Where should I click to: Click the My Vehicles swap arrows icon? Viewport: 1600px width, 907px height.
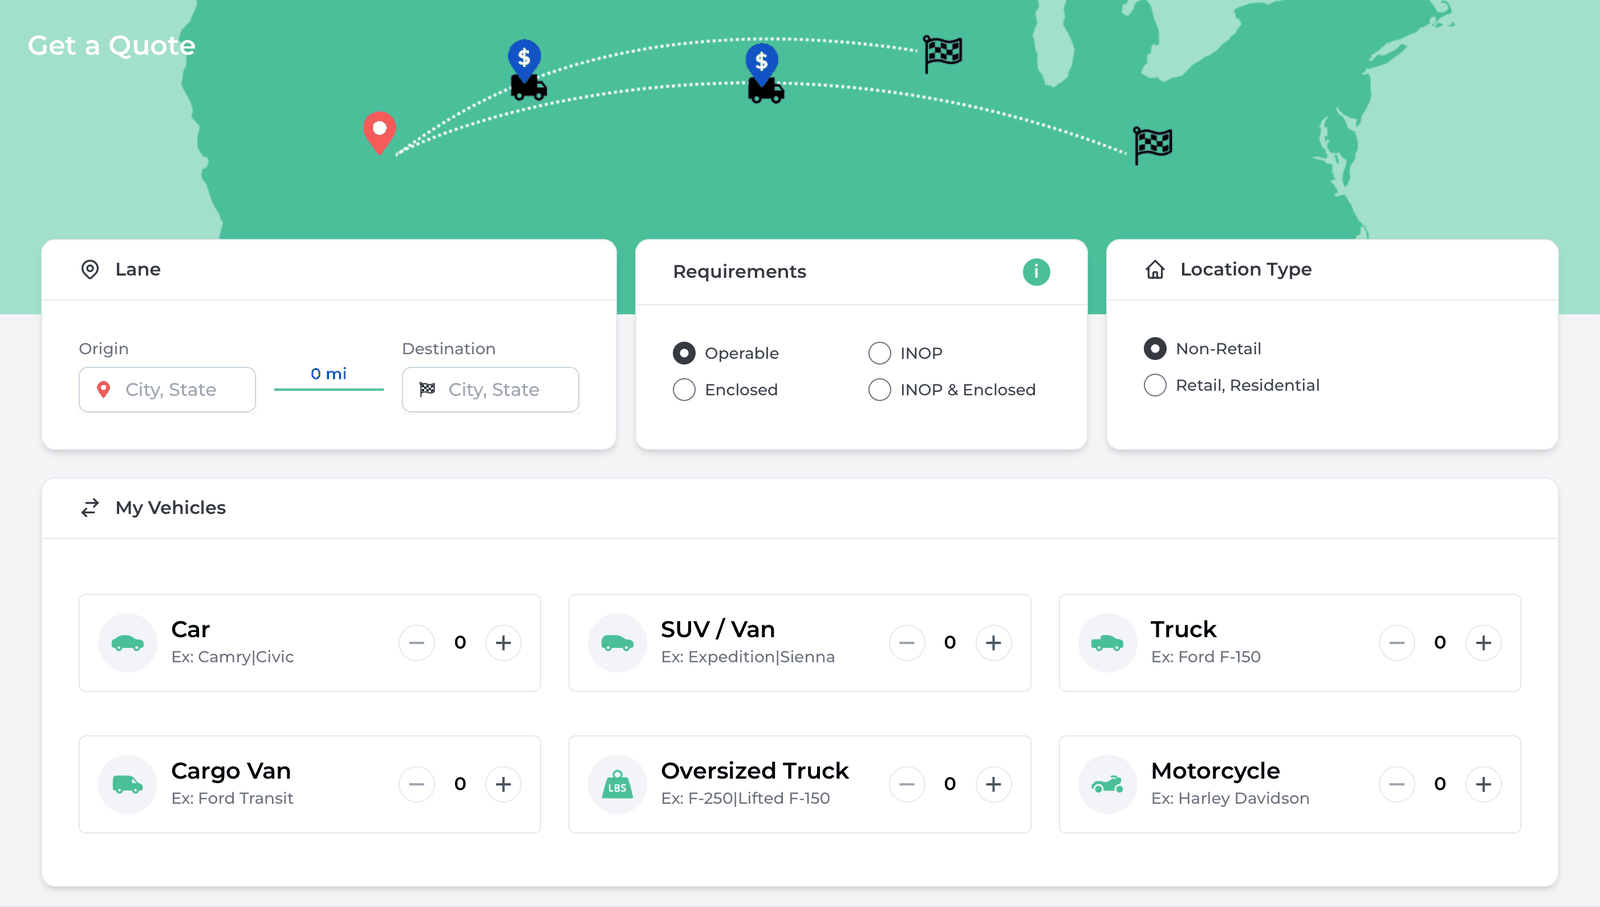90,508
